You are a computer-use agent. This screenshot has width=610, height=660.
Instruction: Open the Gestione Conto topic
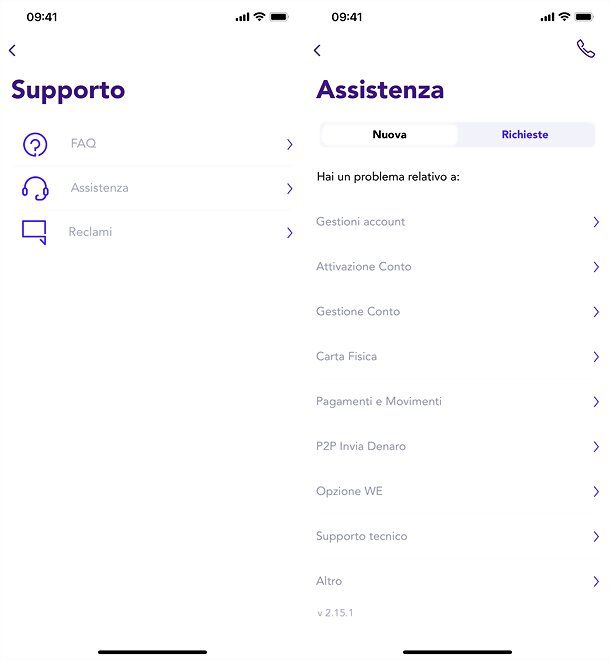click(x=358, y=312)
